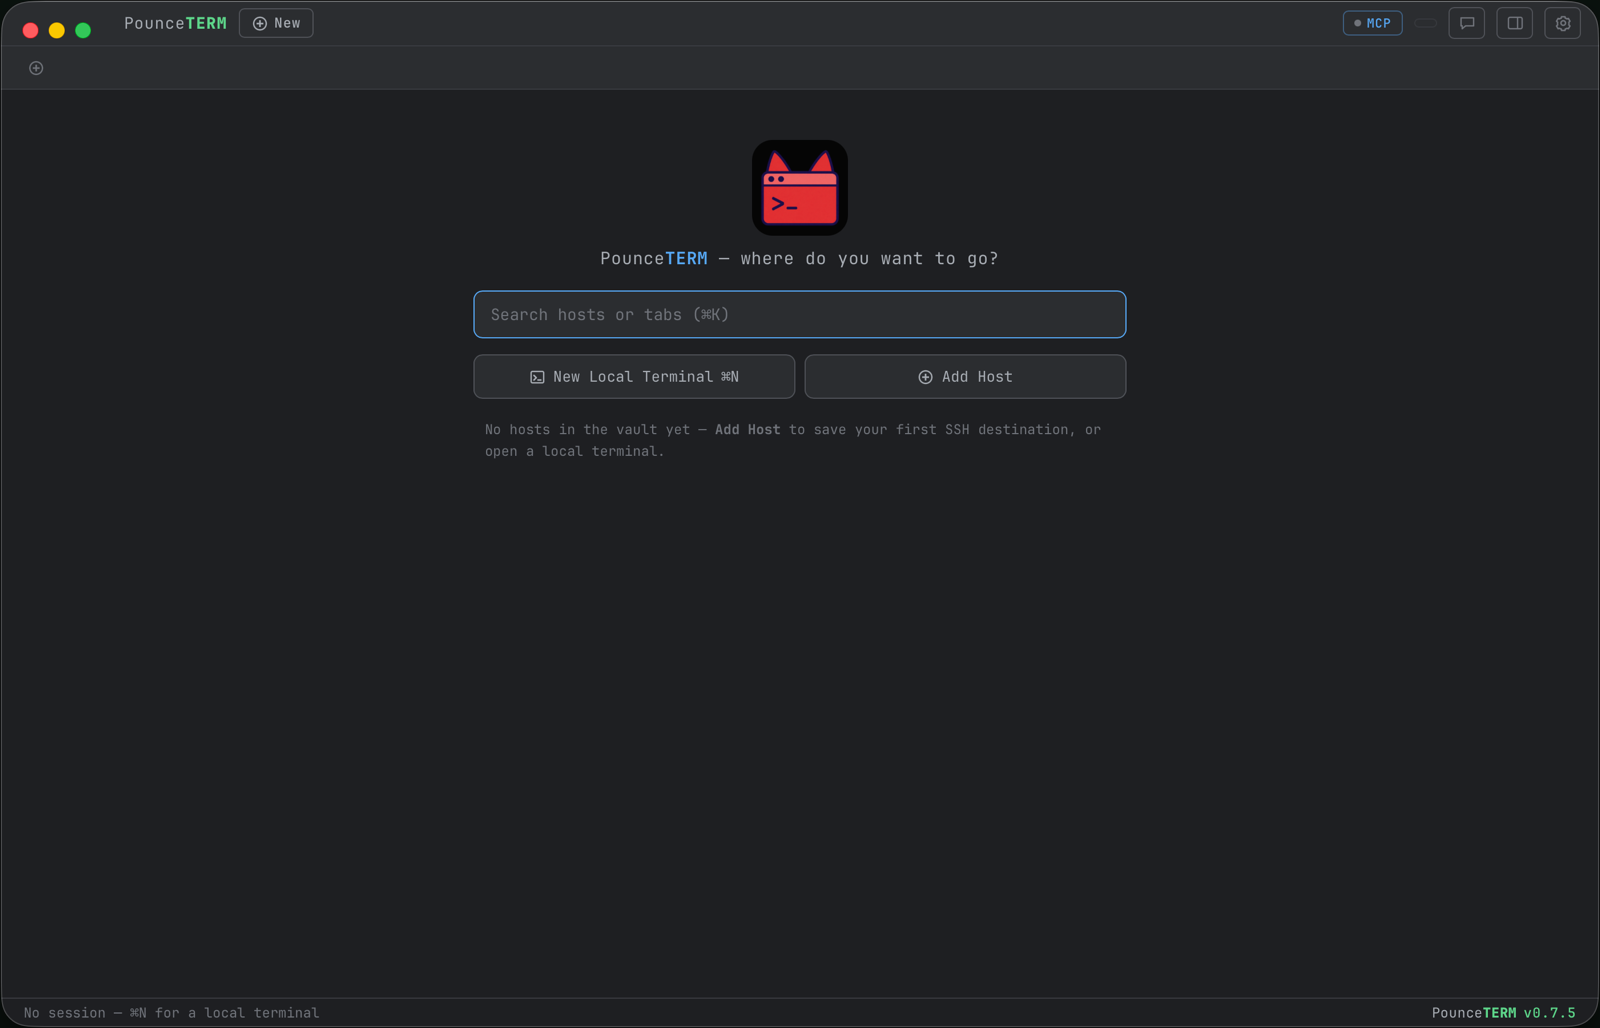This screenshot has height=1028, width=1600.
Task: Click the 'where do you want to go?' heading
Action: tap(799, 258)
